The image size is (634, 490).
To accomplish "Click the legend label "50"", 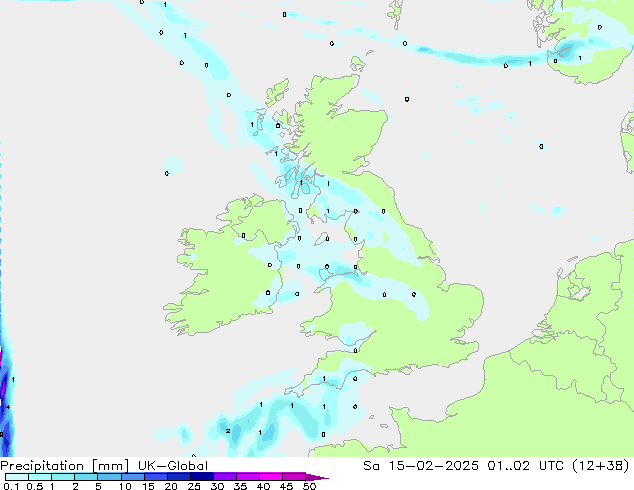I will (309, 486).
